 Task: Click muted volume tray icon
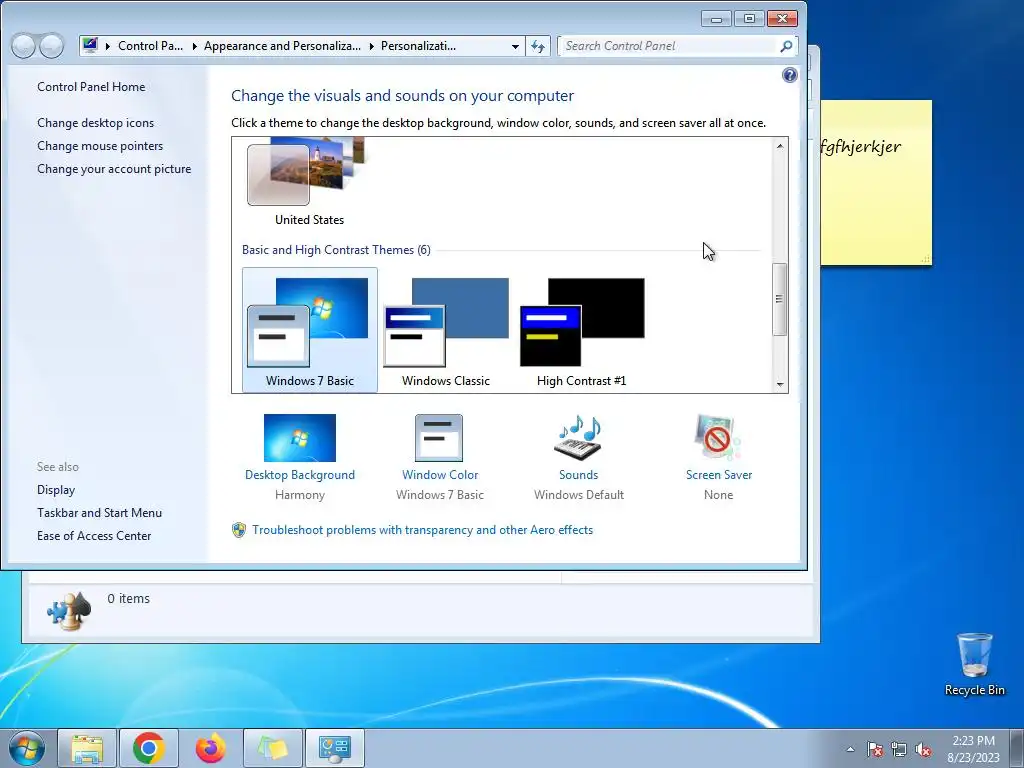(x=923, y=749)
